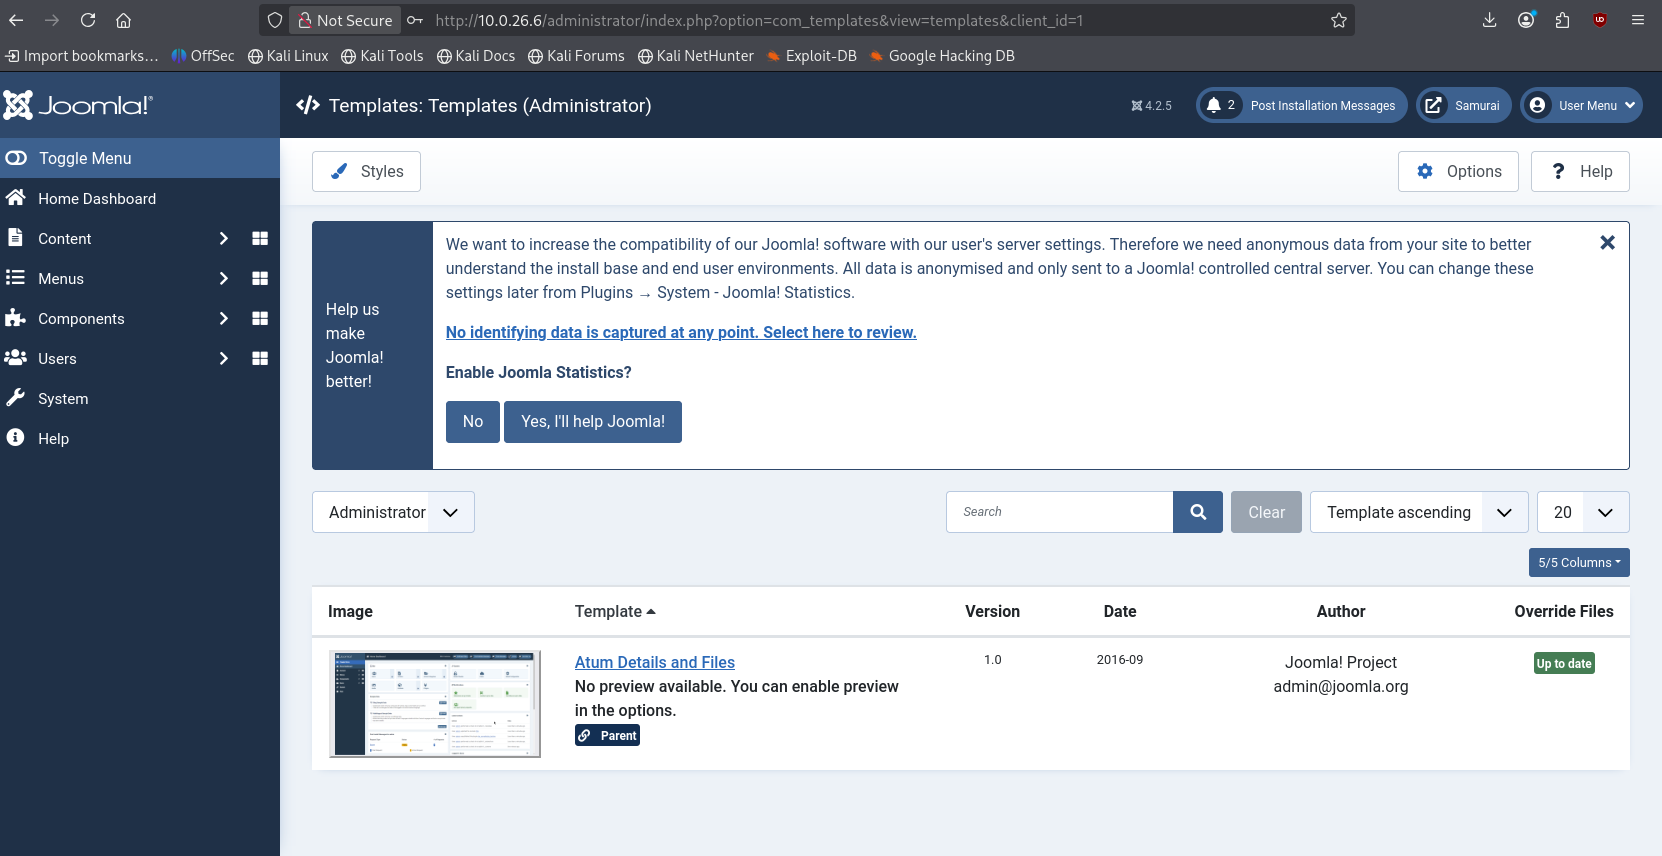The image size is (1662, 856).
Task: Click the Joomla! logo
Action: click(78, 105)
